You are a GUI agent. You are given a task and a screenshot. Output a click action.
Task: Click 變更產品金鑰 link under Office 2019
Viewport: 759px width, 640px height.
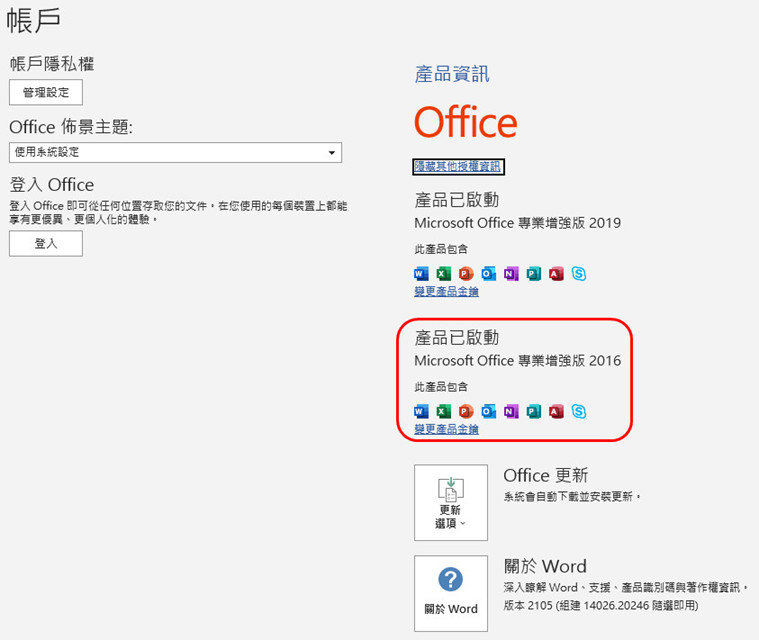click(x=446, y=291)
